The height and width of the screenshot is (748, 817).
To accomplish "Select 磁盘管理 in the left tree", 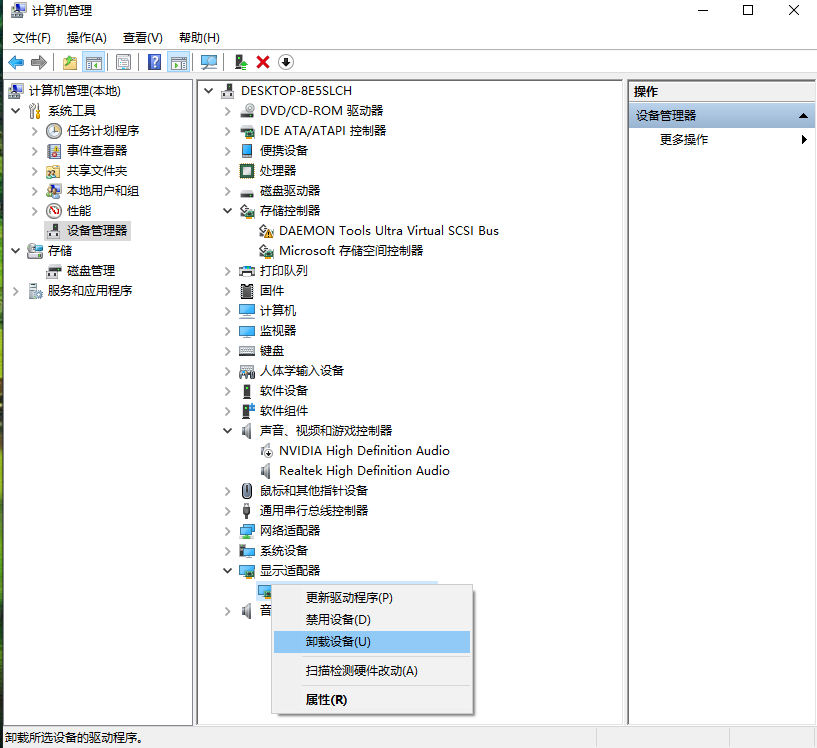I will (91, 271).
